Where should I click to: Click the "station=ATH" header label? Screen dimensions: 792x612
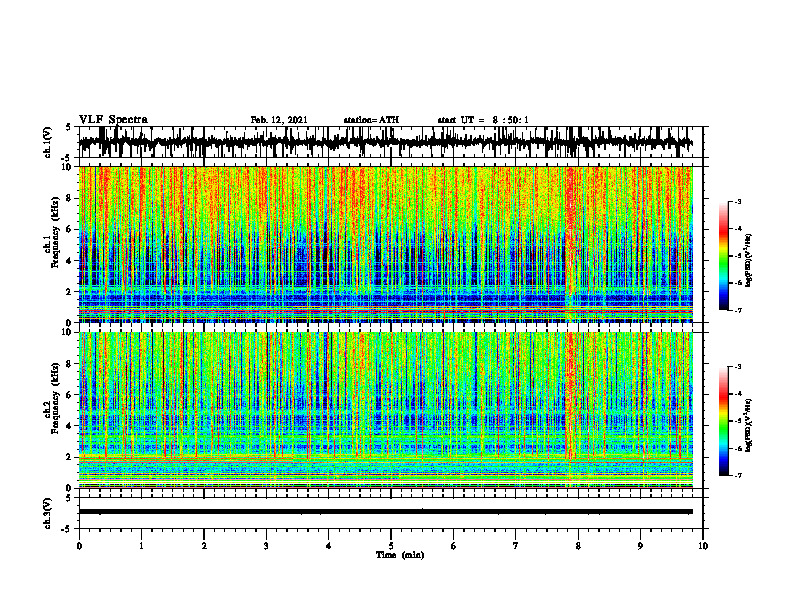coord(371,120)
